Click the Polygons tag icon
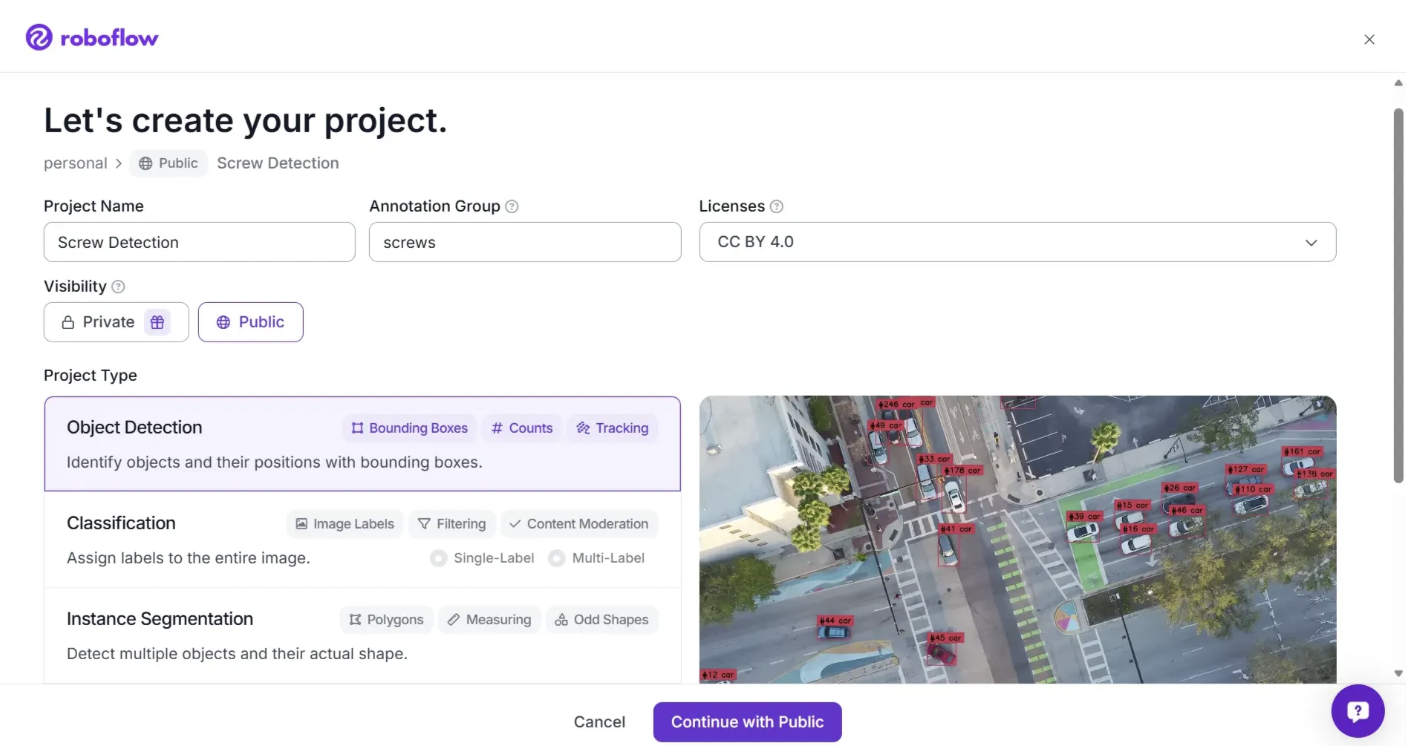The image size is (1406, 754). [355, 620]
